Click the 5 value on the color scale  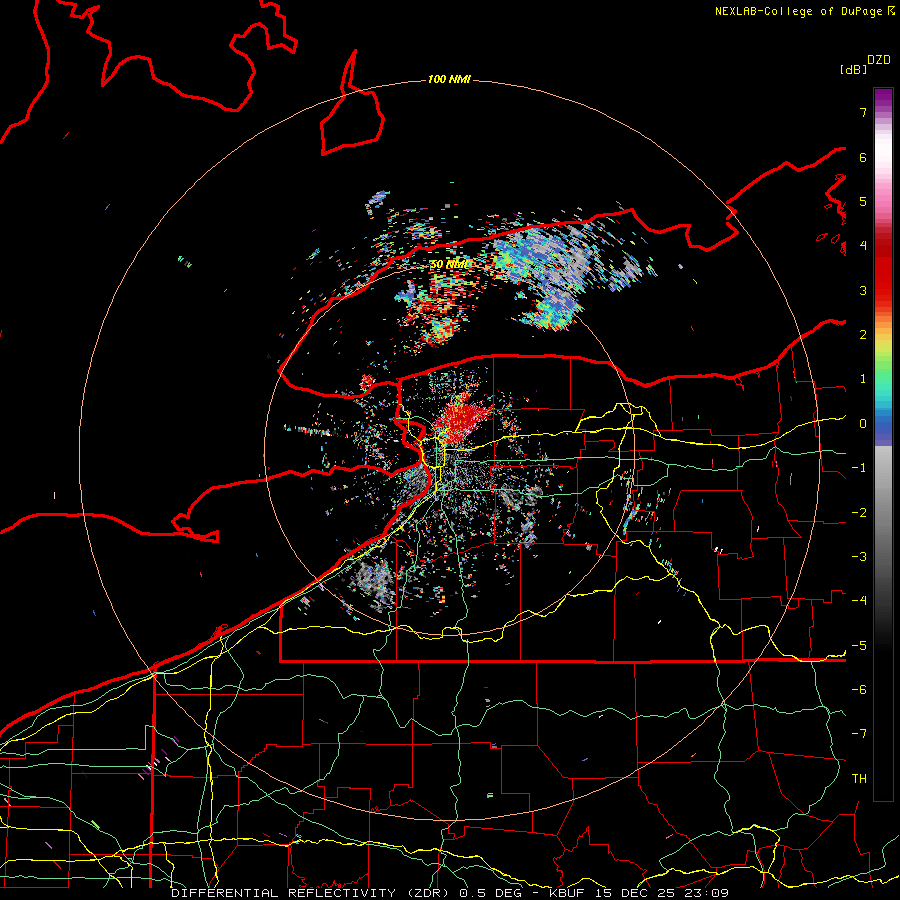(863, 201)
